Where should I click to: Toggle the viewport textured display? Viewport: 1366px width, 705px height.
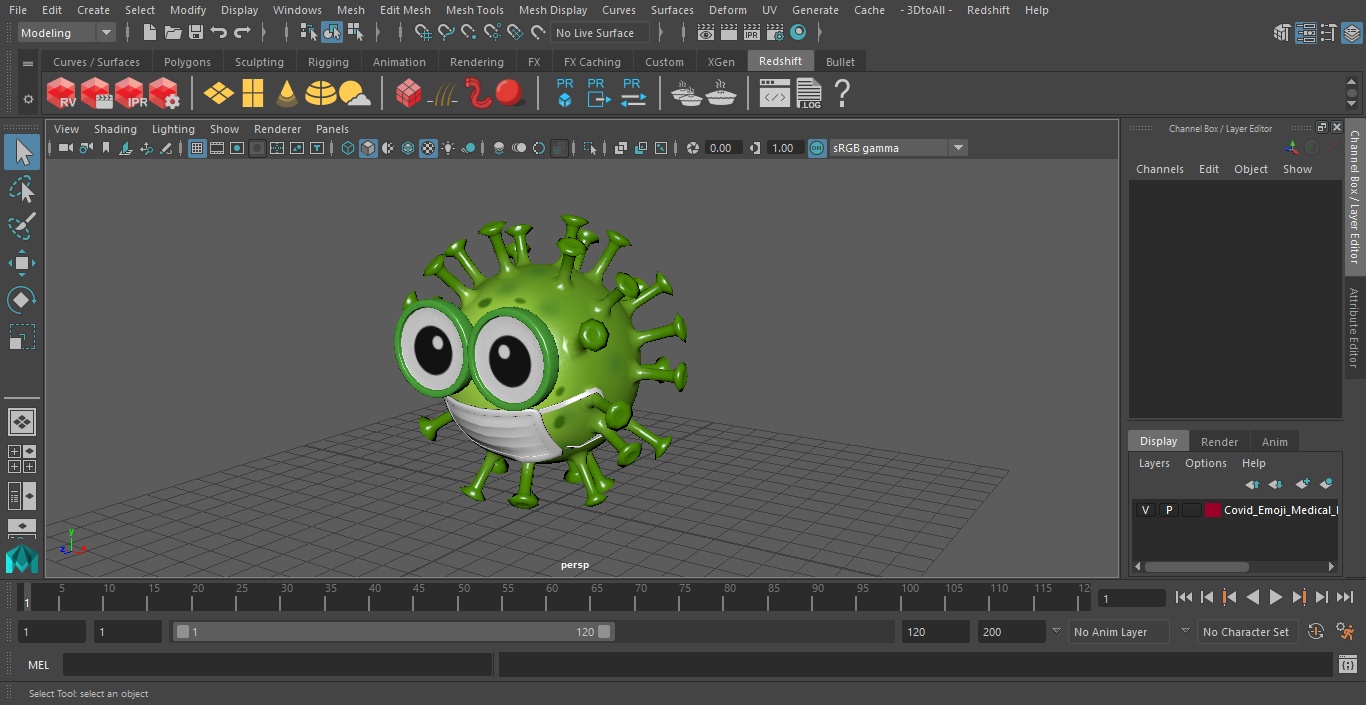point(428,148)
